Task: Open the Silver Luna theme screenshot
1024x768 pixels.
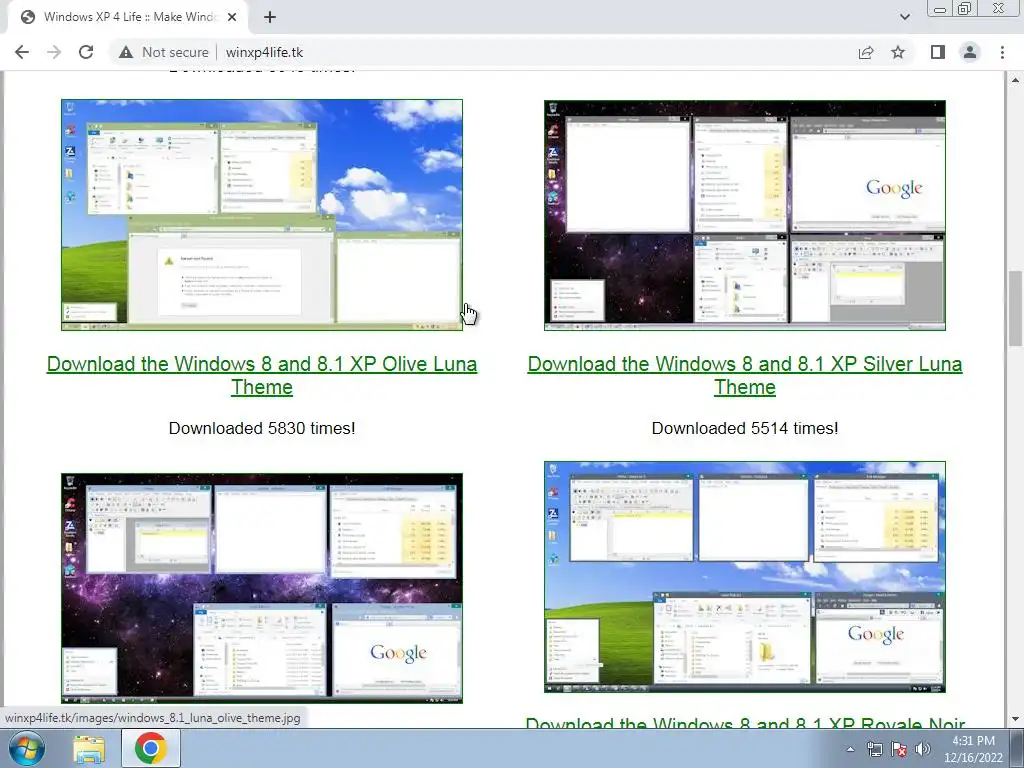Action: [744, 215]
